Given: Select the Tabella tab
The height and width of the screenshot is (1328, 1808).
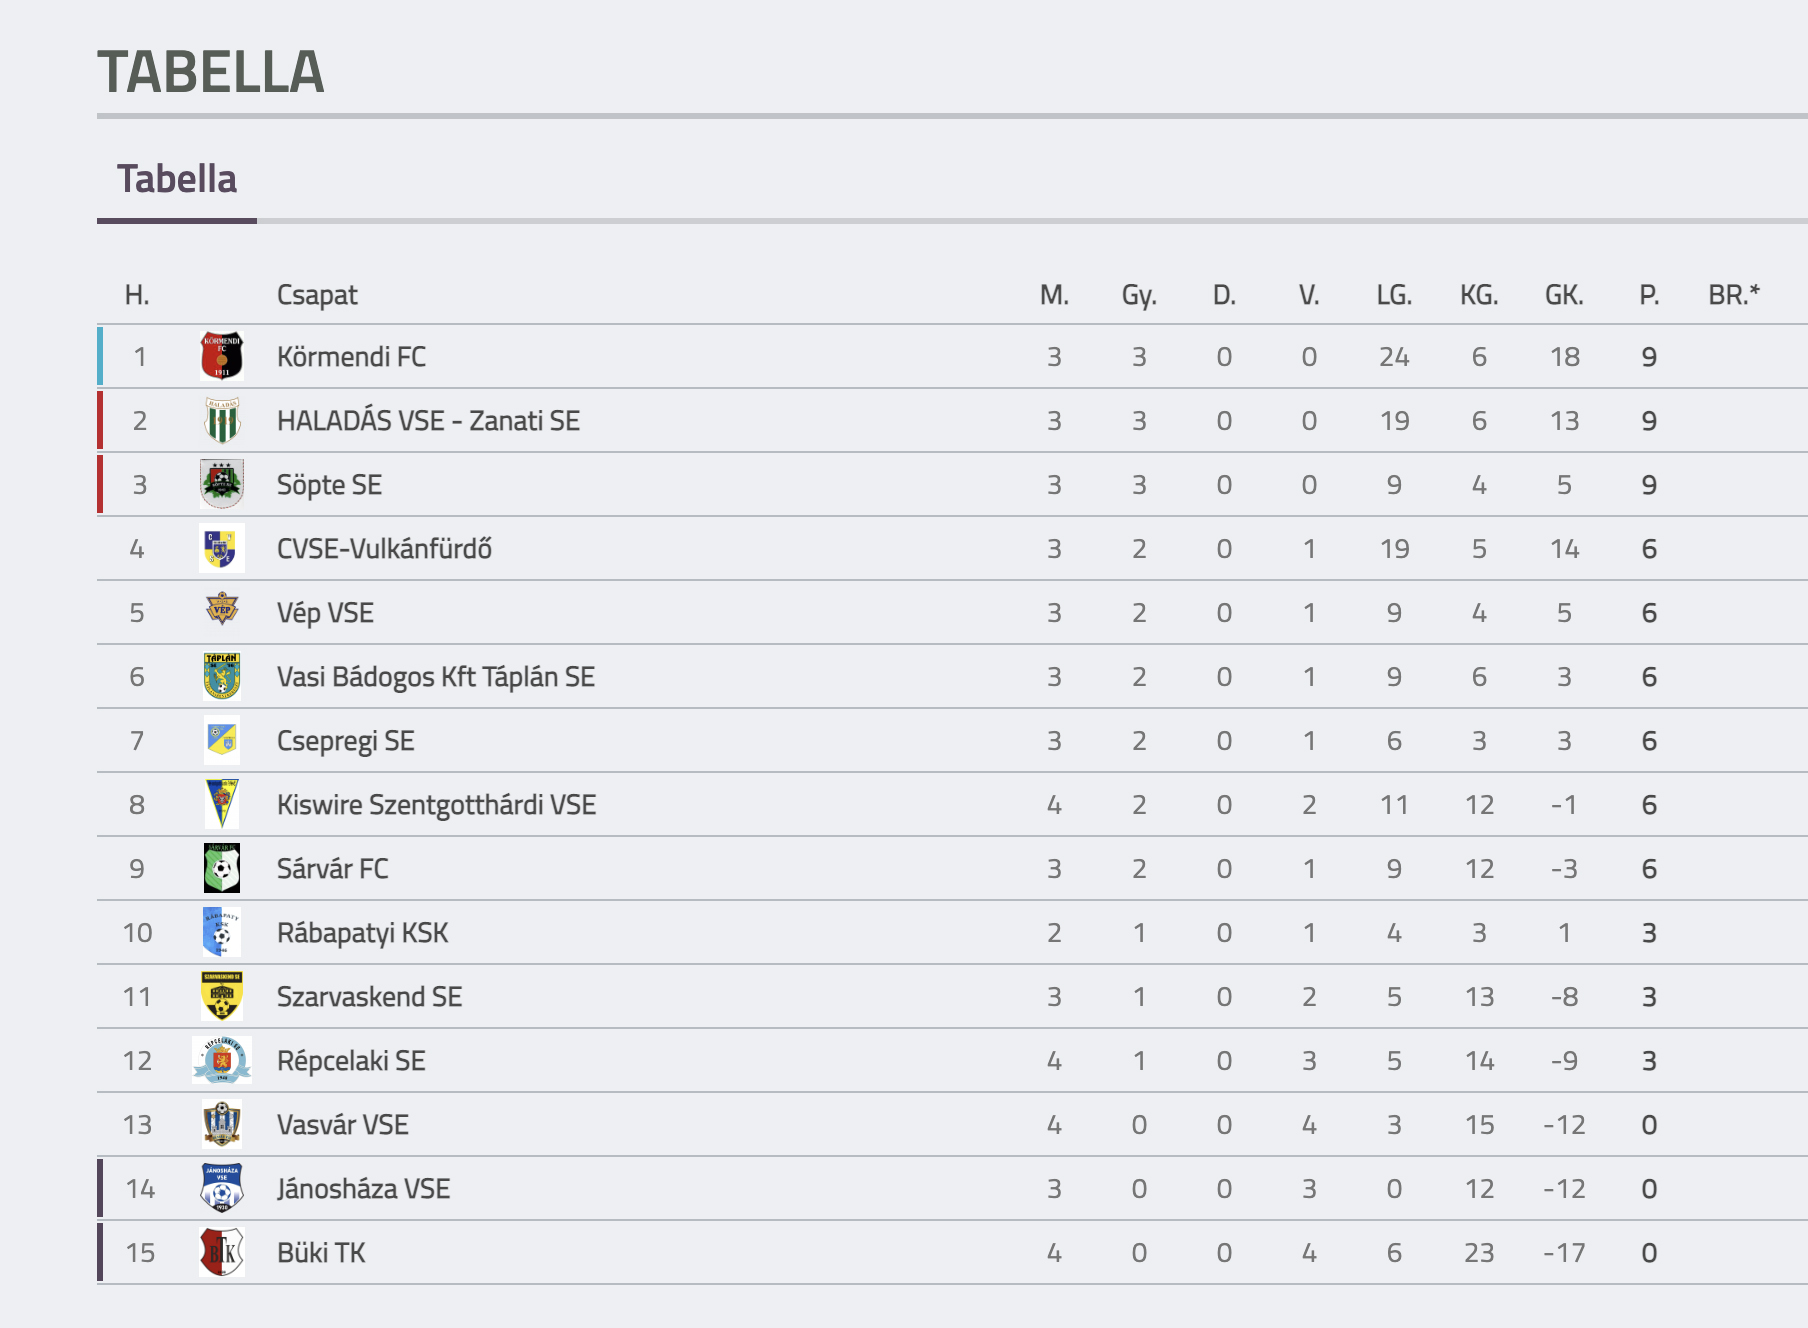Looking at the screenshot, I should [177, 179].
